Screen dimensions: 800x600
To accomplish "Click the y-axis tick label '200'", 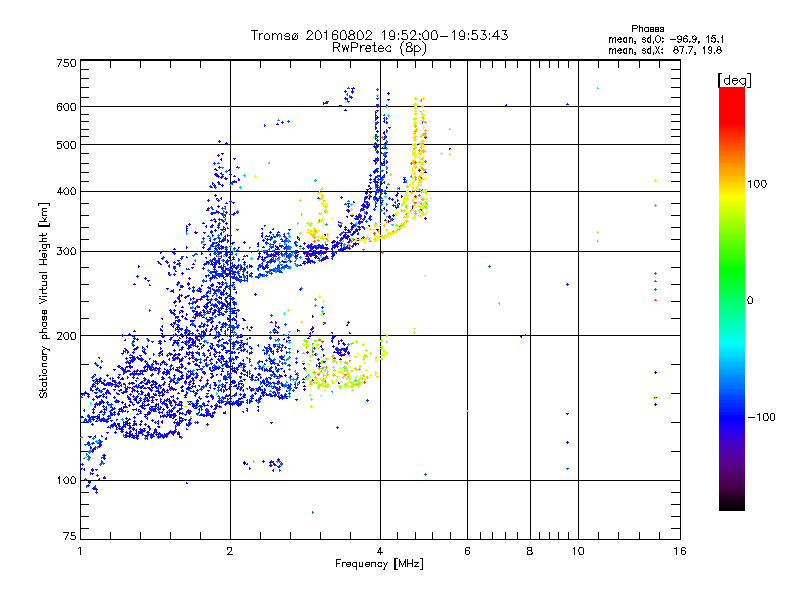I will (66, 336).
